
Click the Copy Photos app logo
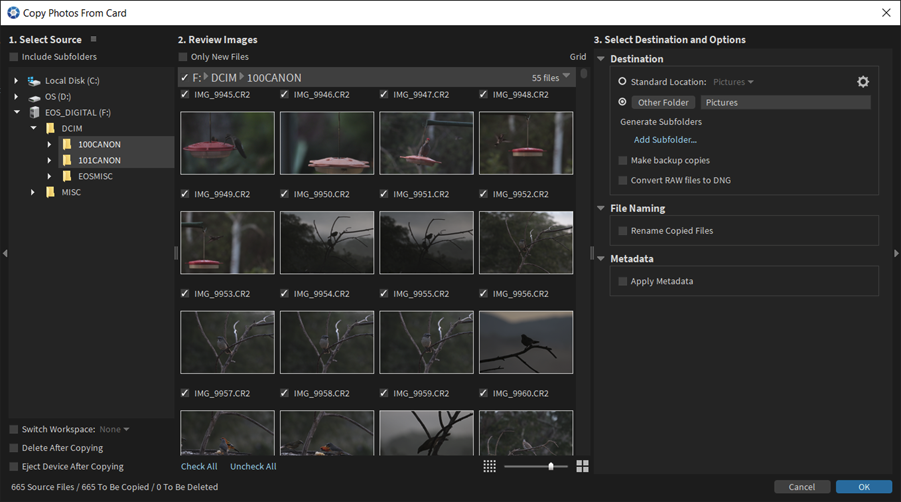point(13,13)
